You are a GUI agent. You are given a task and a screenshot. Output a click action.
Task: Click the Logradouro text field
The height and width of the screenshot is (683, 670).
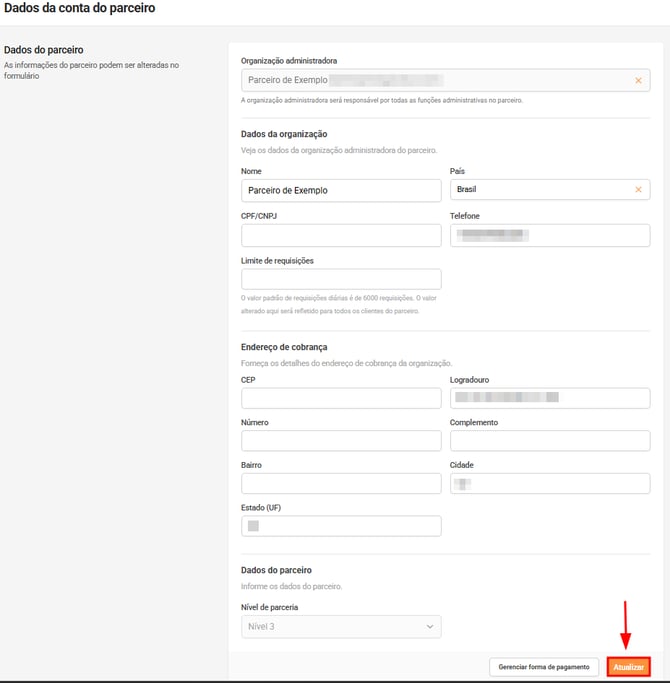click(549, 398)
